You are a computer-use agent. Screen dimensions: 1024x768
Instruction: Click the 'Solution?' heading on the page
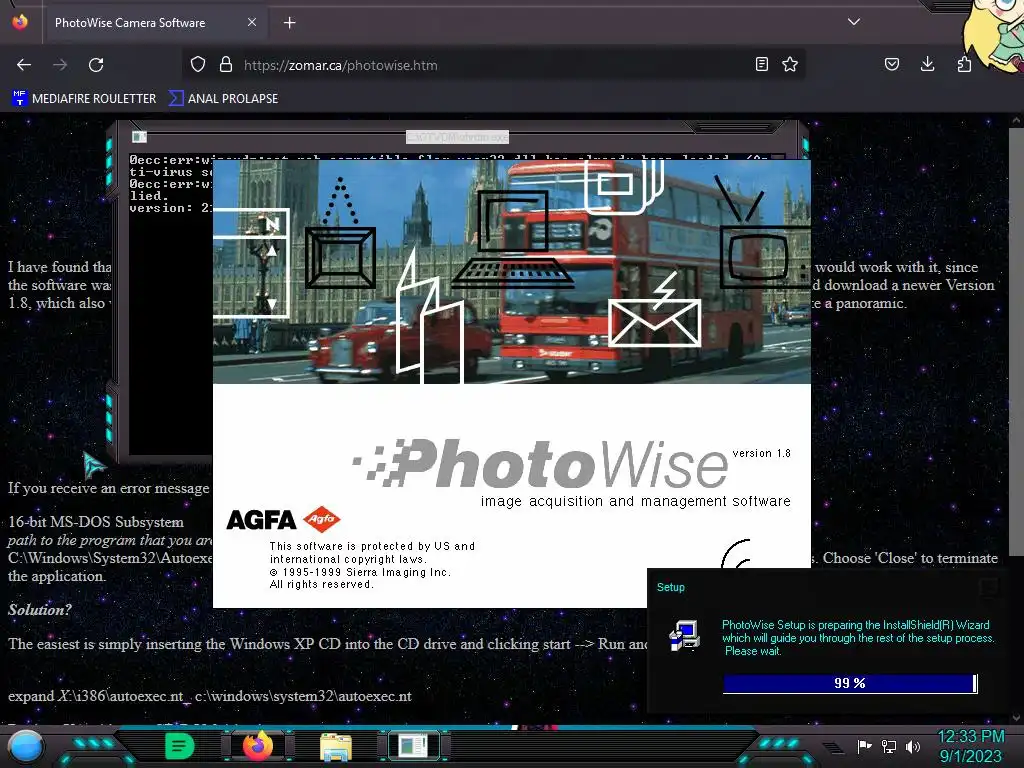click(40, 610)
